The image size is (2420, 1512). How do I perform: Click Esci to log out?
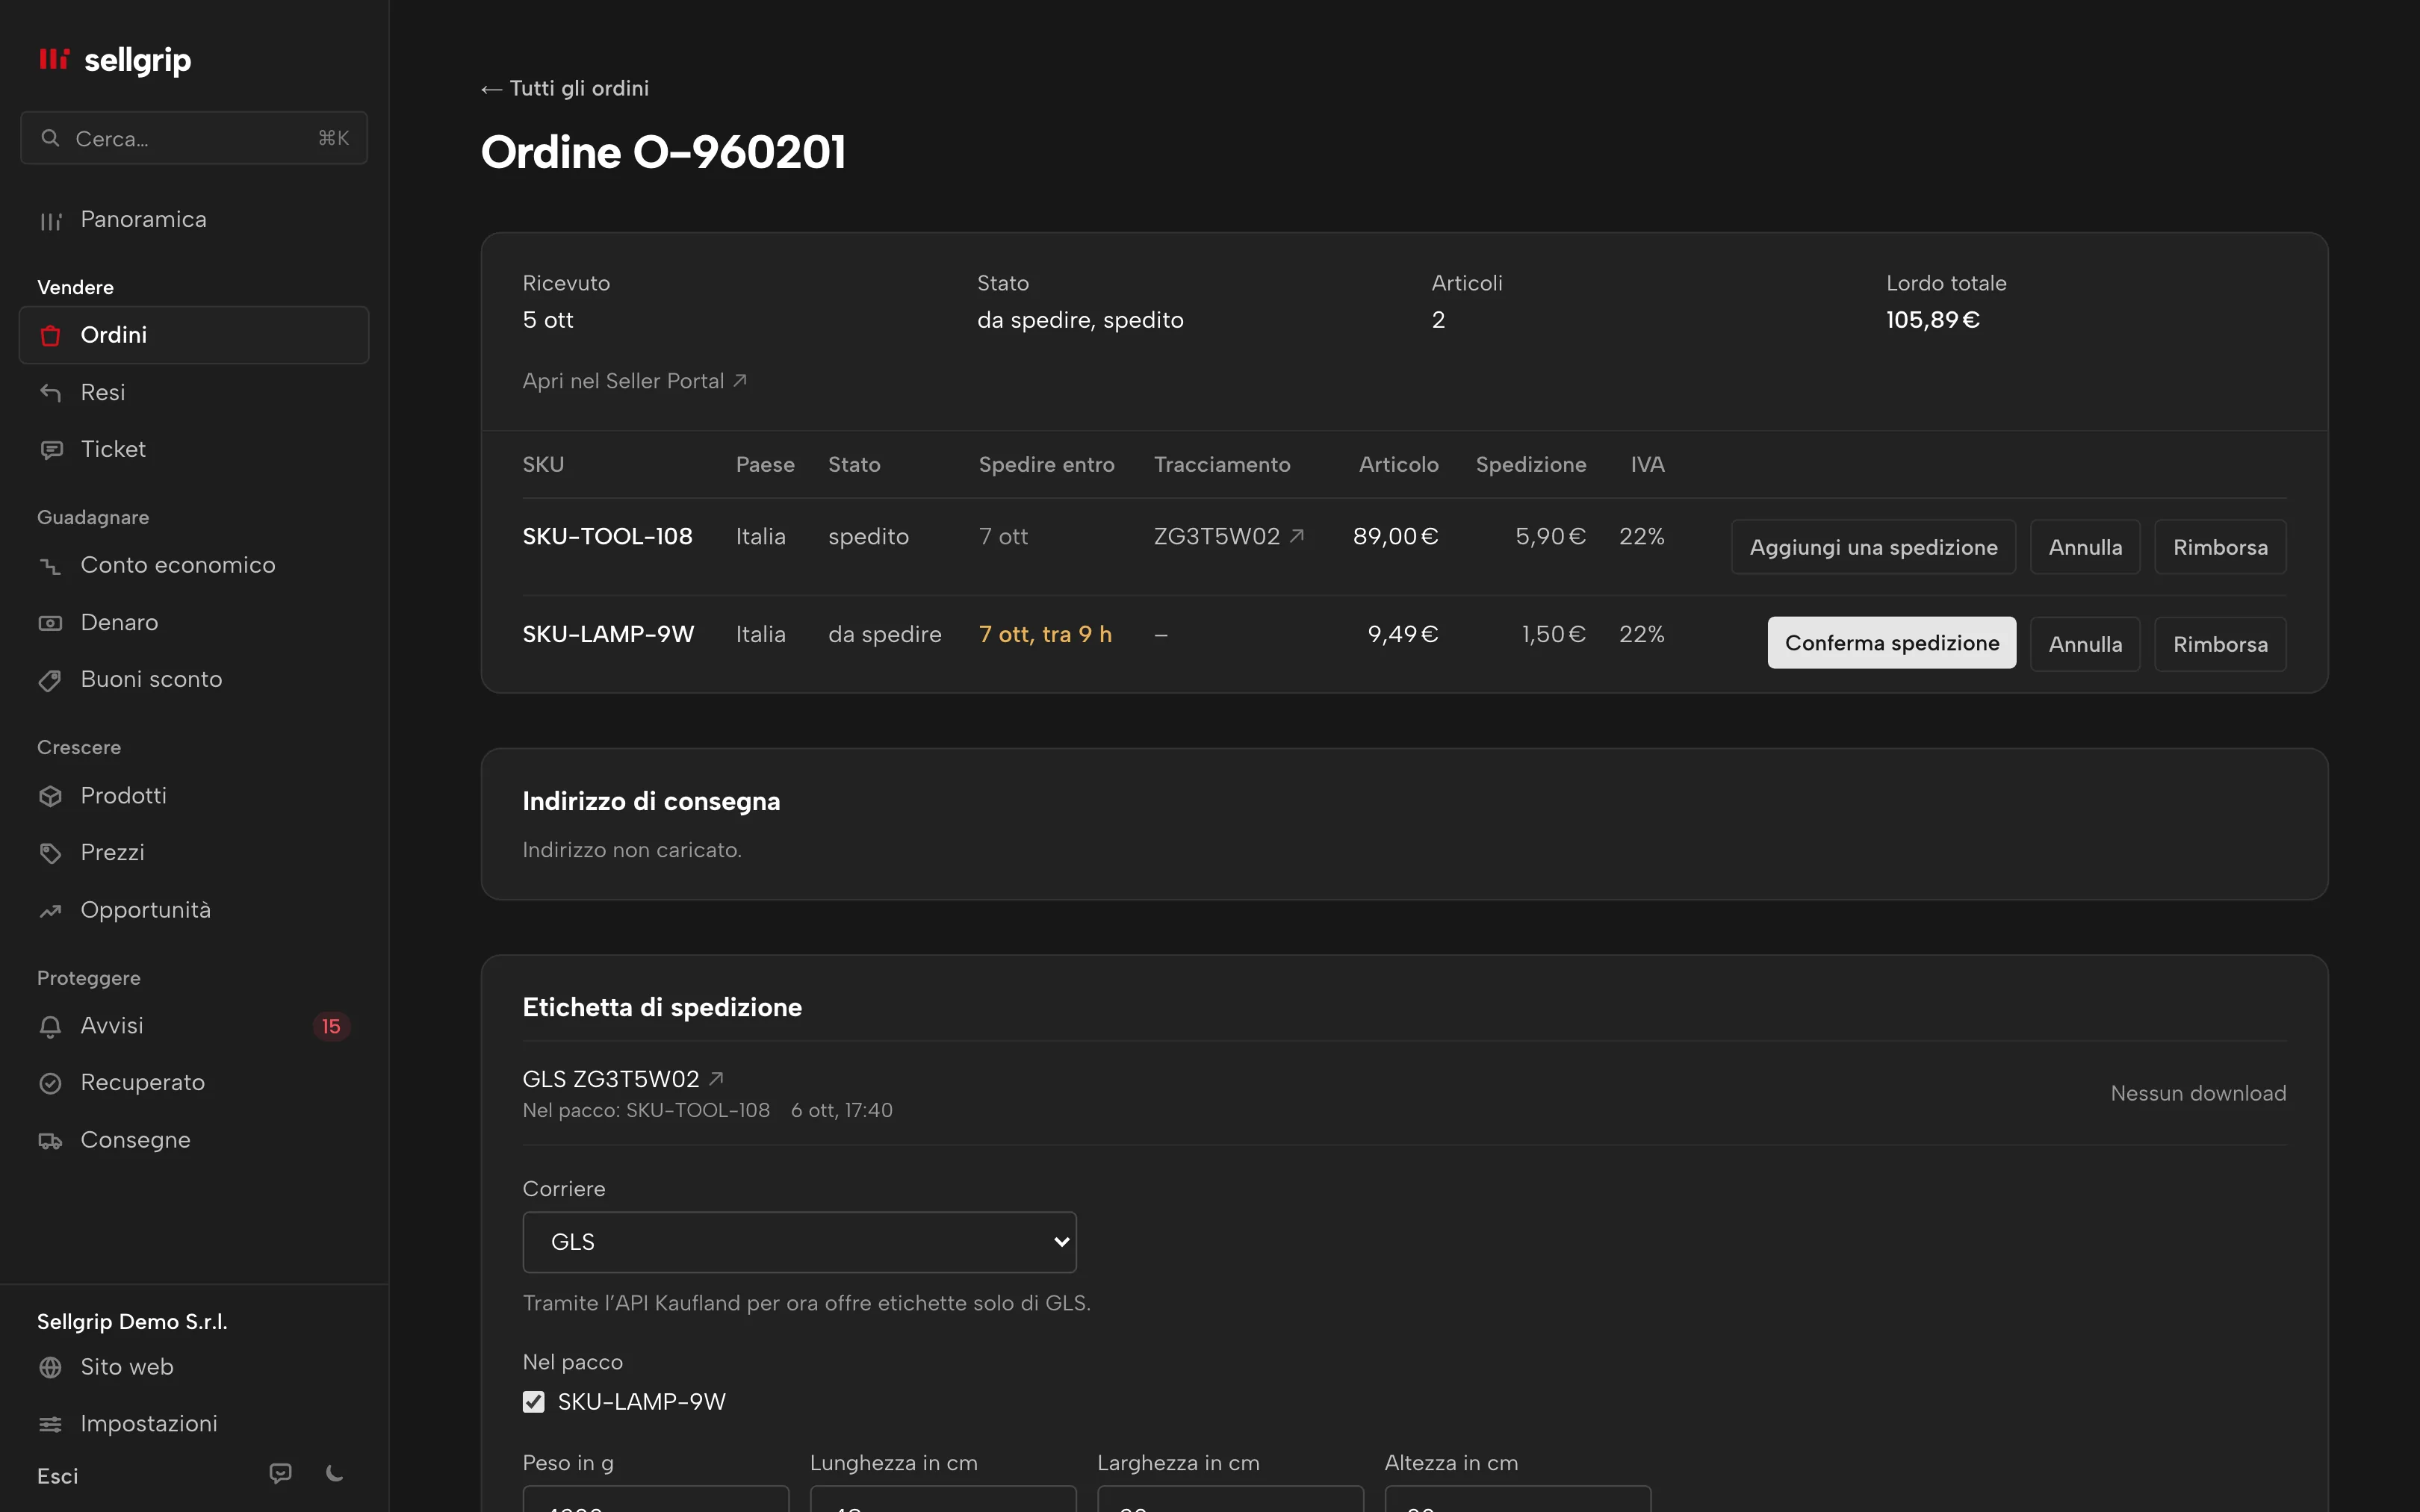58,1476
